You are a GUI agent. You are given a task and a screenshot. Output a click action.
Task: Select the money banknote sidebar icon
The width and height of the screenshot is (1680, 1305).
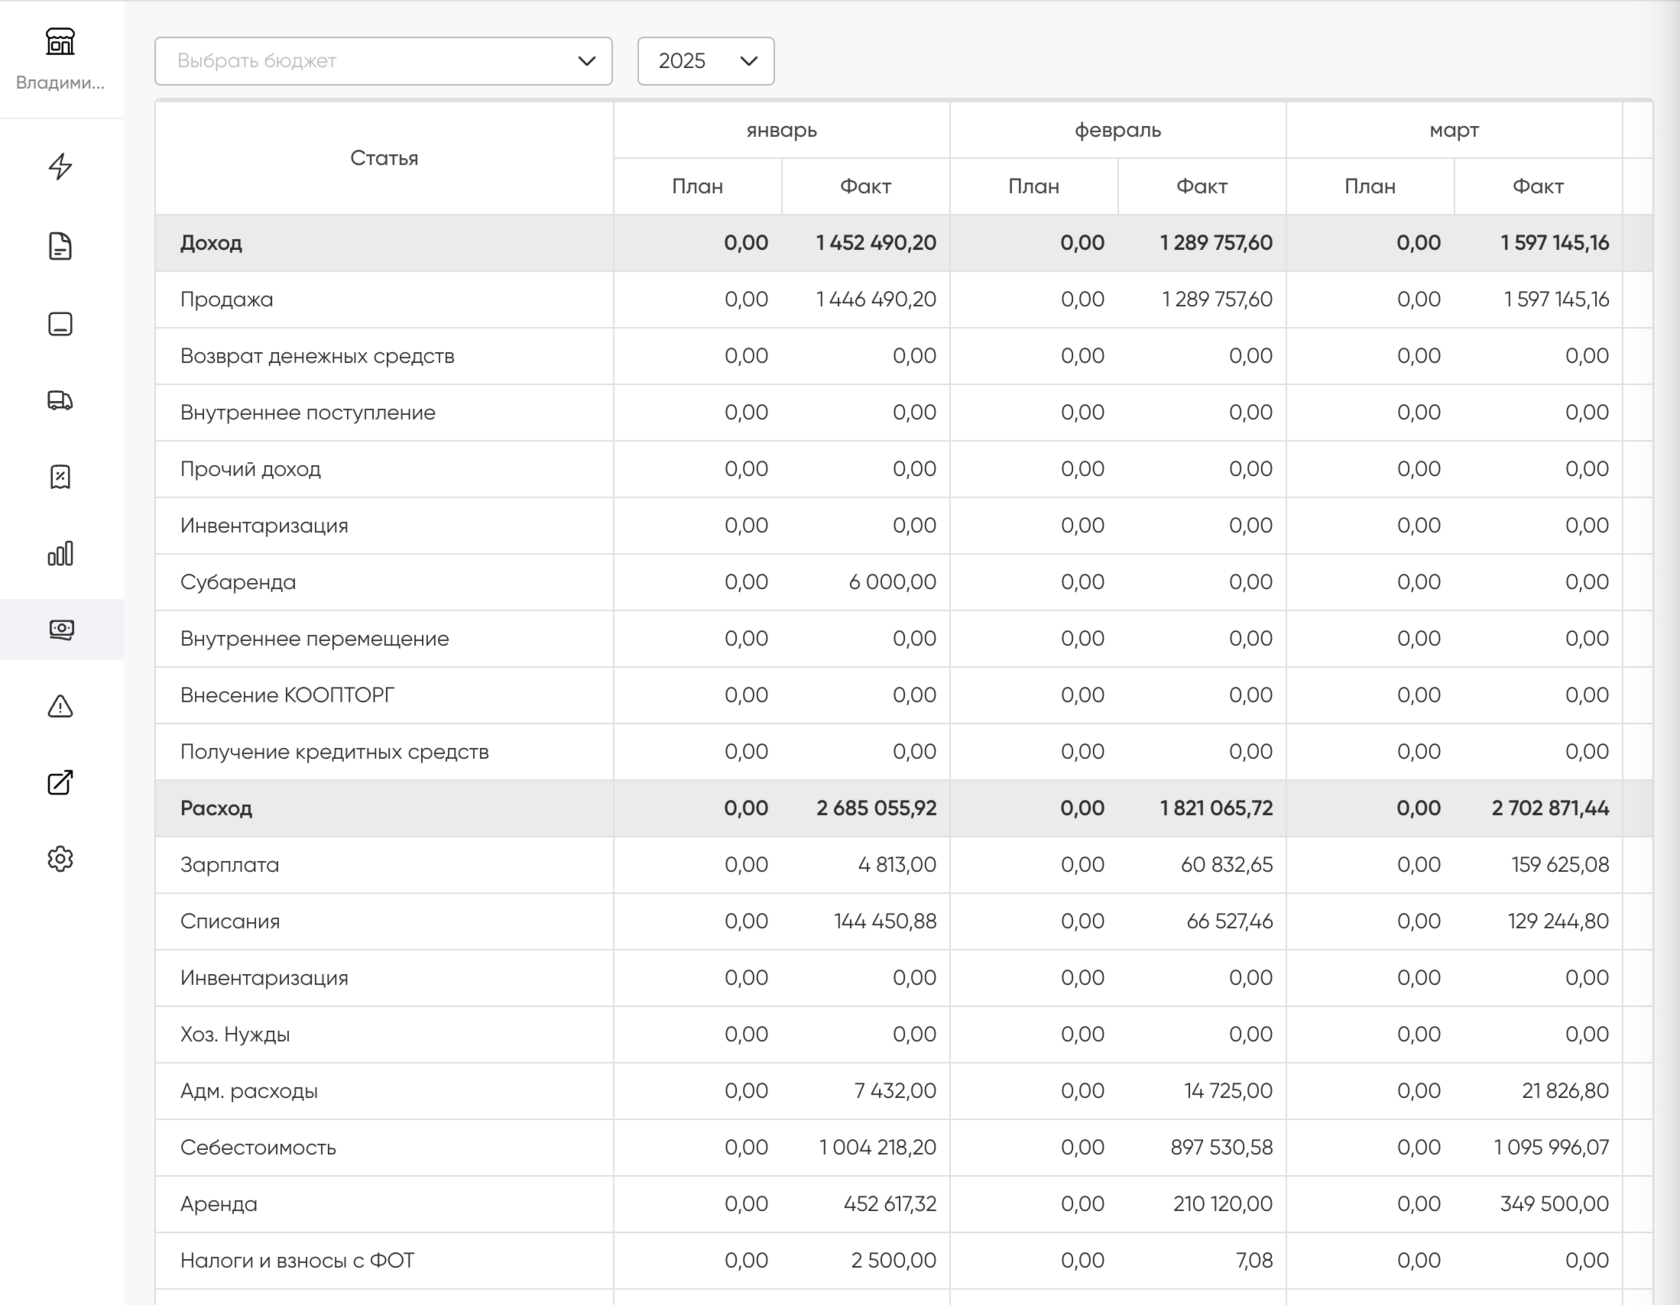60,629
